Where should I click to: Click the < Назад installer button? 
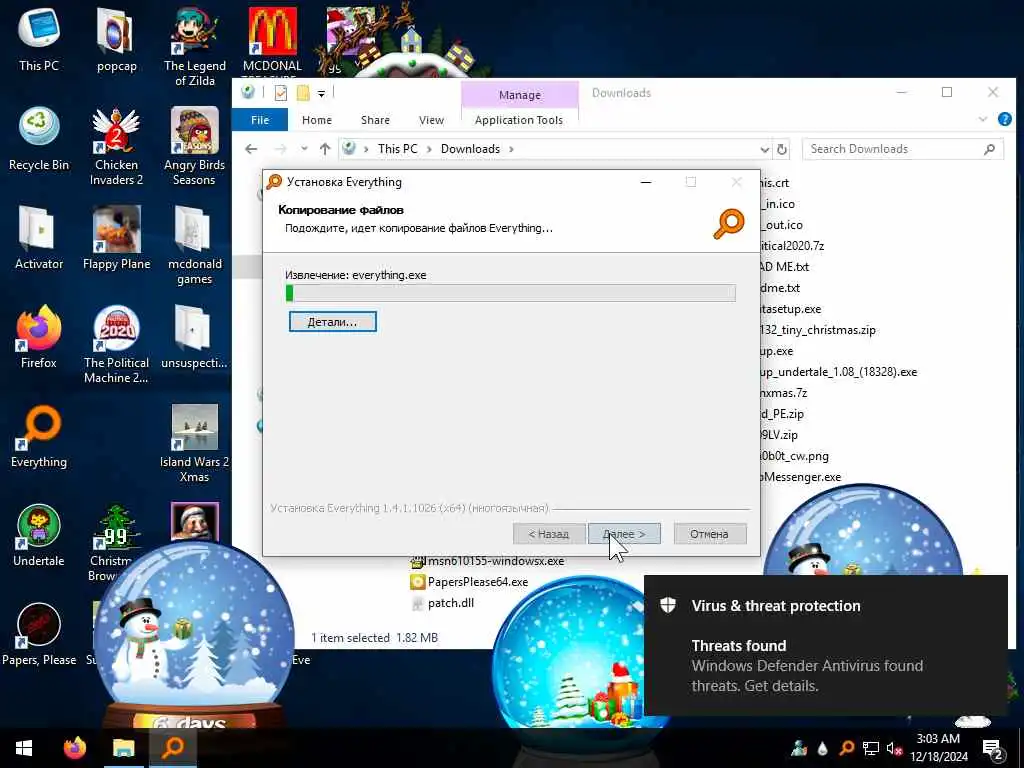point(549,534)
